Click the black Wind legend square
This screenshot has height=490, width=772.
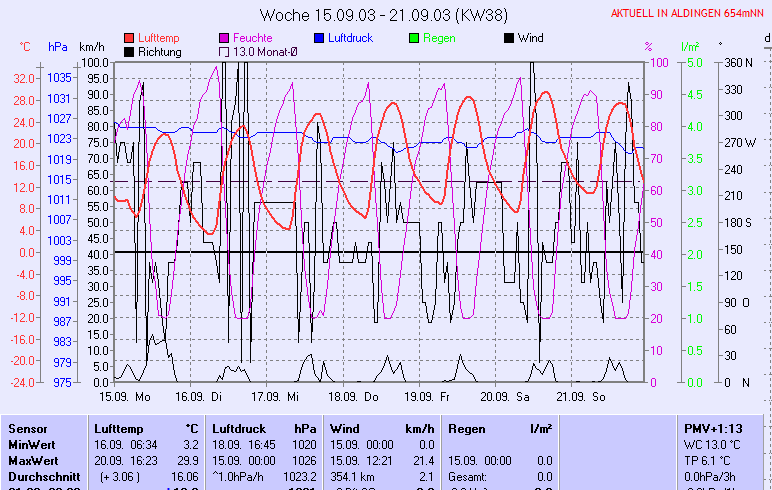pyautogui.click(x=509, y=38)
